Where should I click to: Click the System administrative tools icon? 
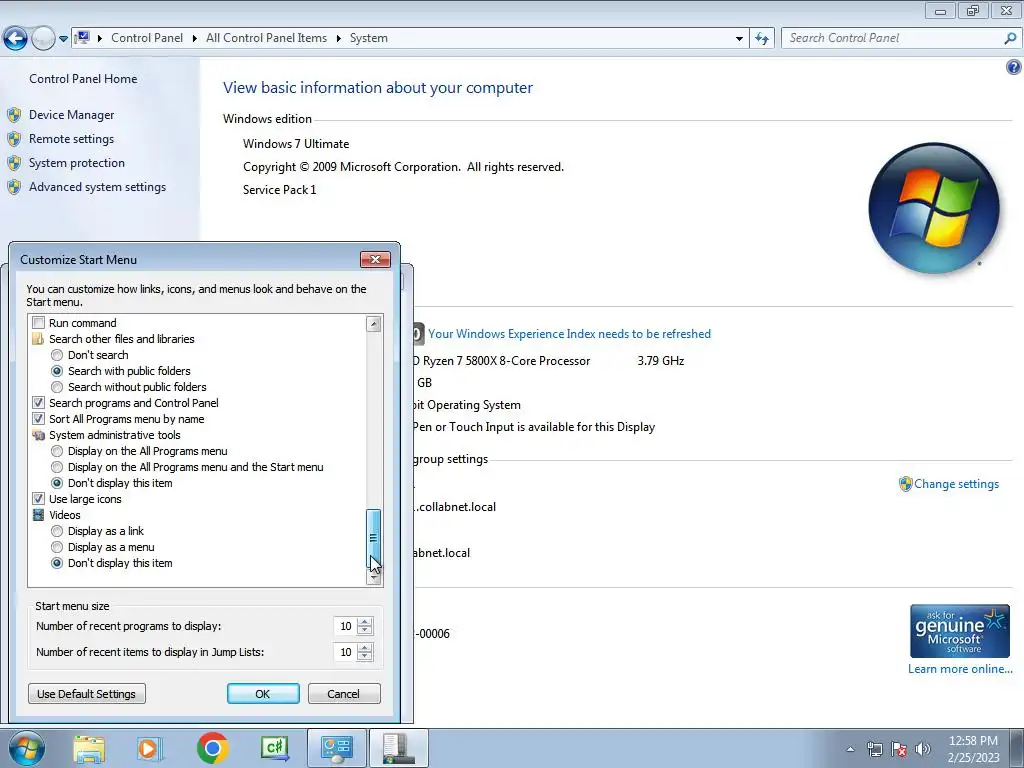click(x=39, y=435)
